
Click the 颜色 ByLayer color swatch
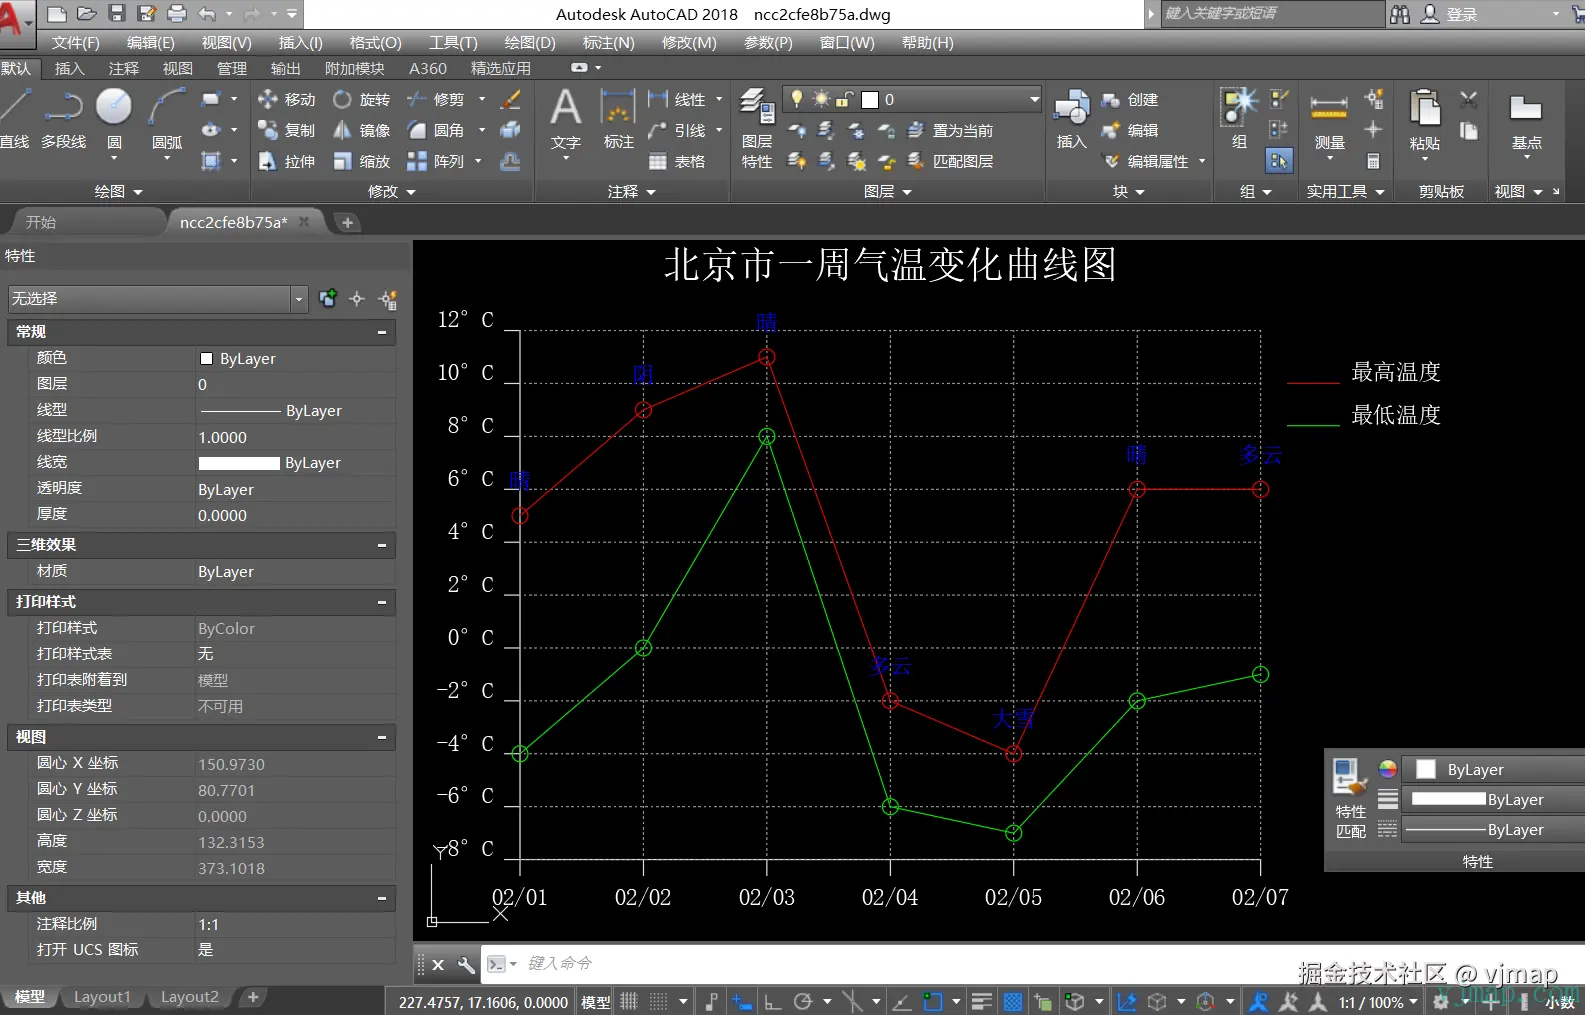pos(207,358)
